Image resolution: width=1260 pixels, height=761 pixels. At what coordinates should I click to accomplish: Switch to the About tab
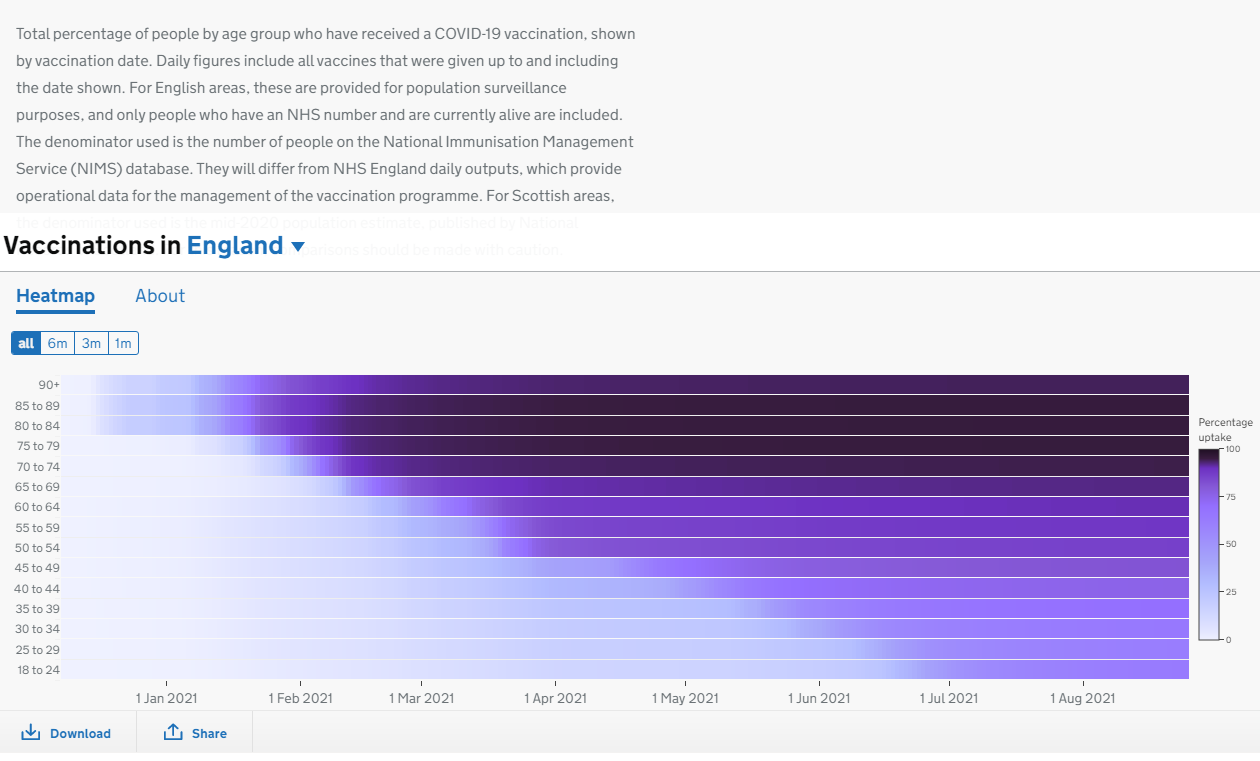[160, 296]
